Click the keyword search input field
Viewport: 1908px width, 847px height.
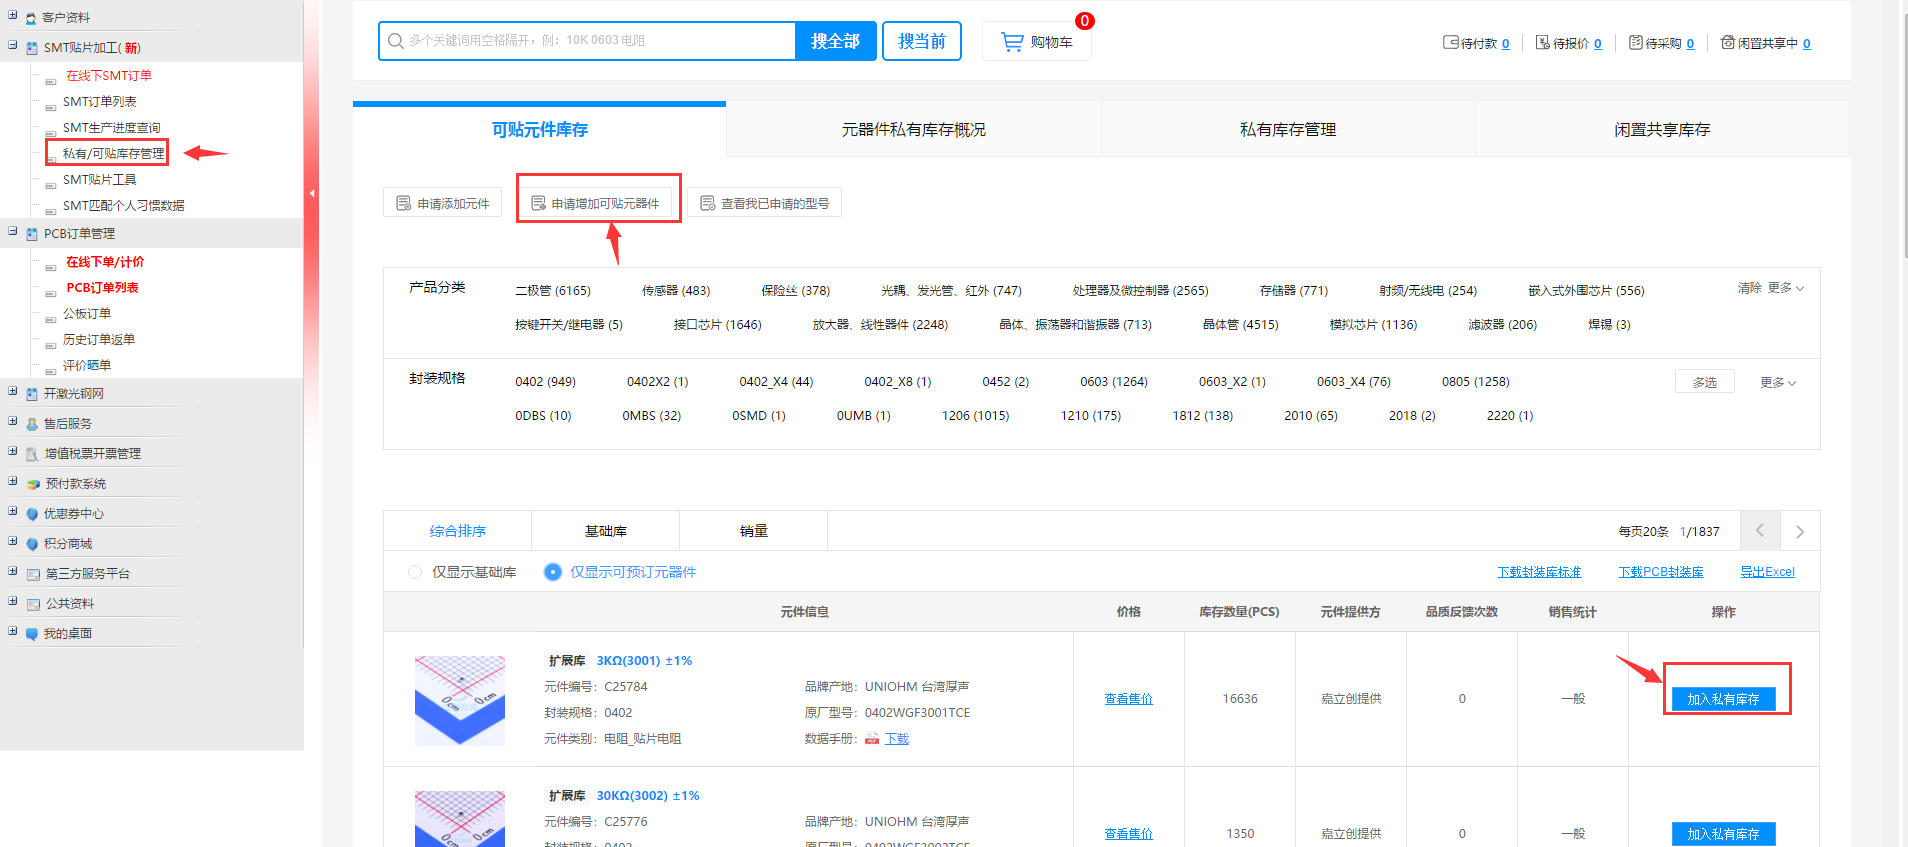tap(588, 41)
